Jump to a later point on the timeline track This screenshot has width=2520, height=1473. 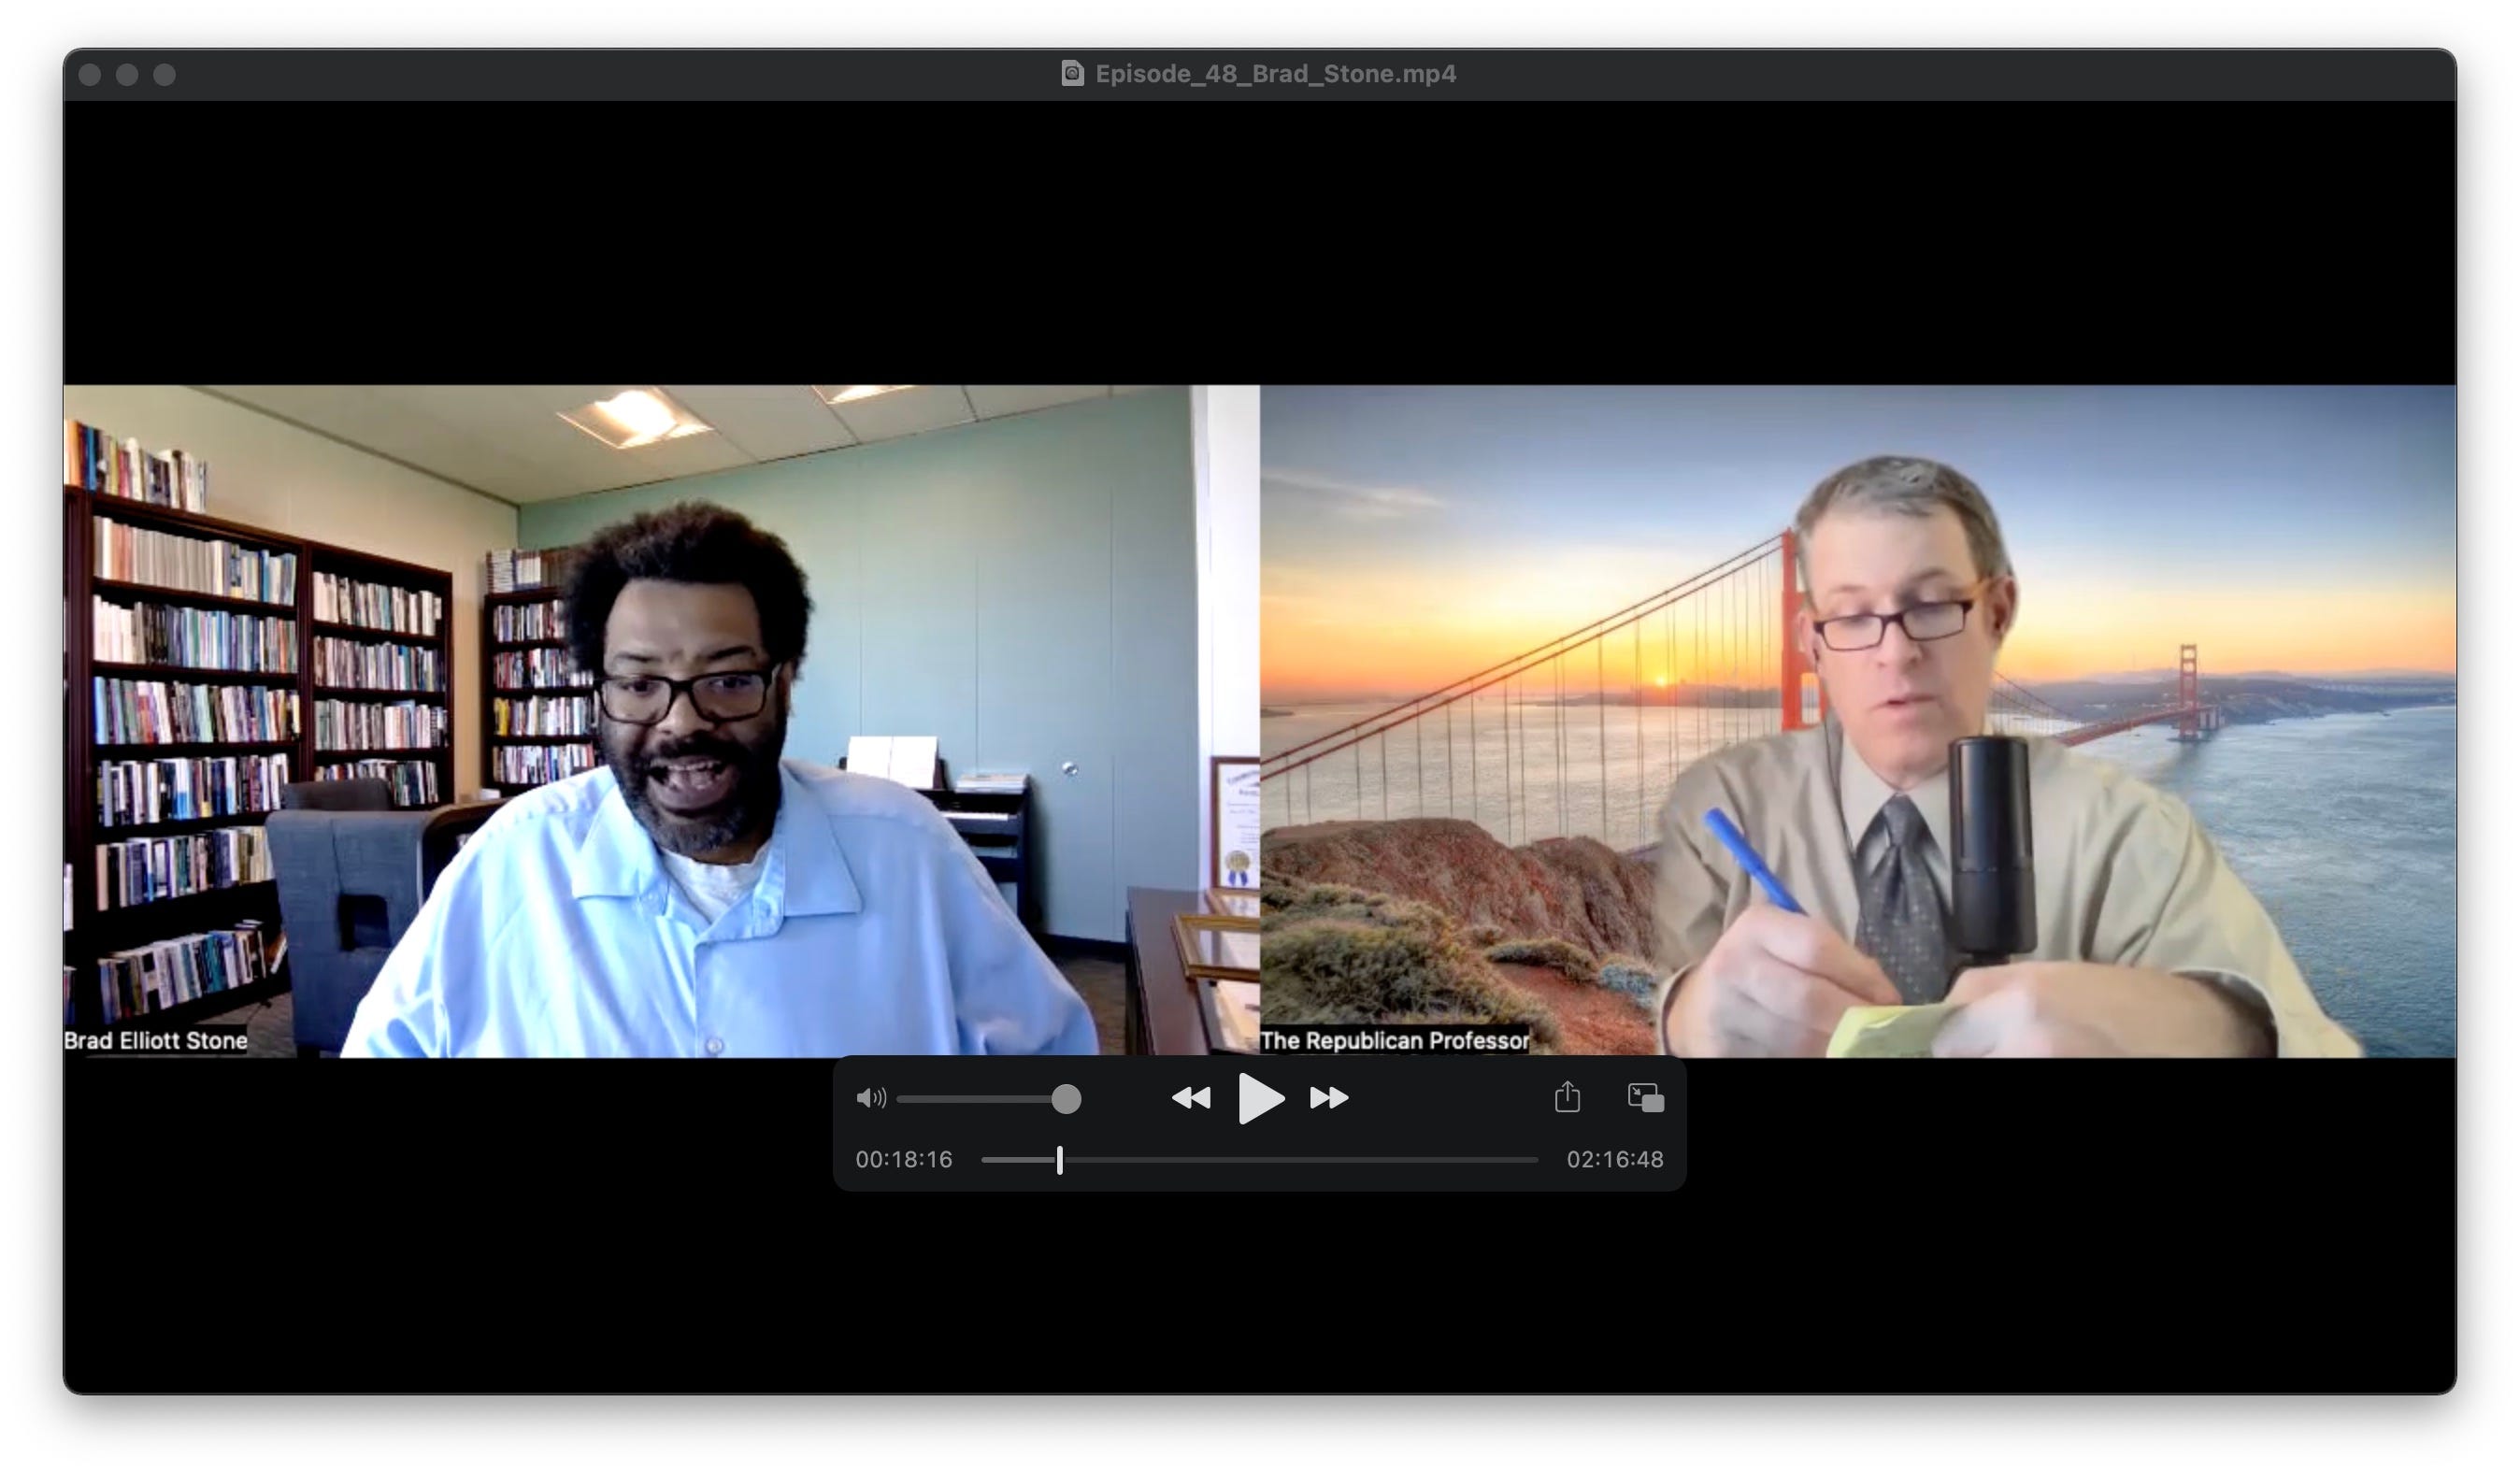1300,1160
